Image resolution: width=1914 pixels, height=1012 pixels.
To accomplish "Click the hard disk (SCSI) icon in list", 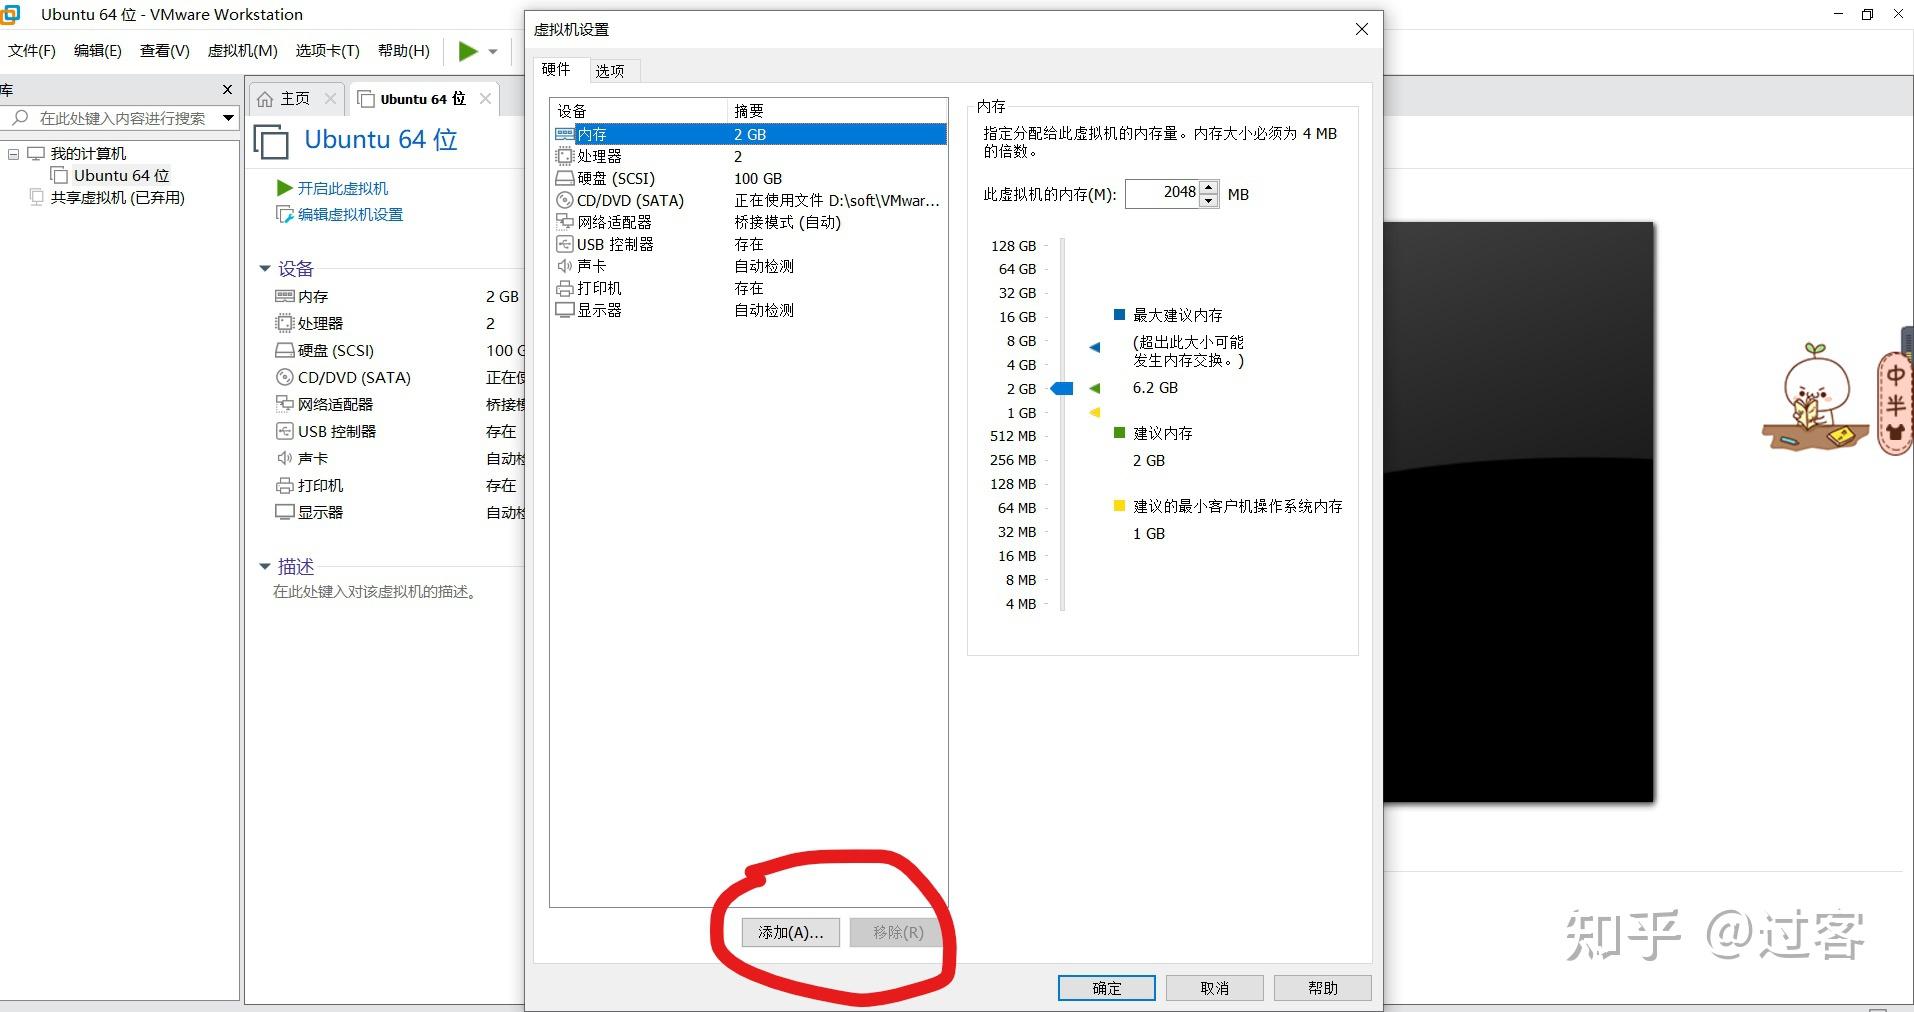I will coord(565,178).
